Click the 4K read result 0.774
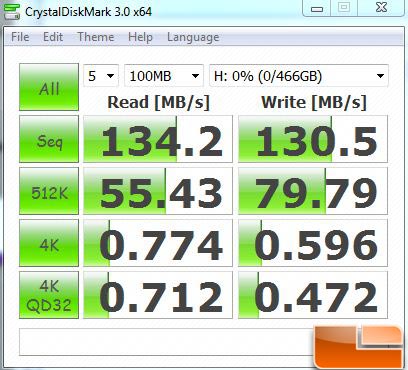 coord(158,243)
